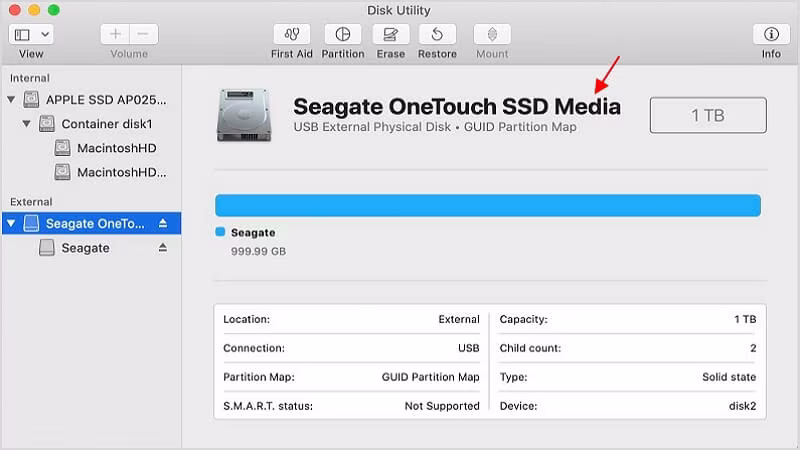Open the Info panel
Image resolution: width=800 pixels, height=450 pixels.
coord(771,35)
